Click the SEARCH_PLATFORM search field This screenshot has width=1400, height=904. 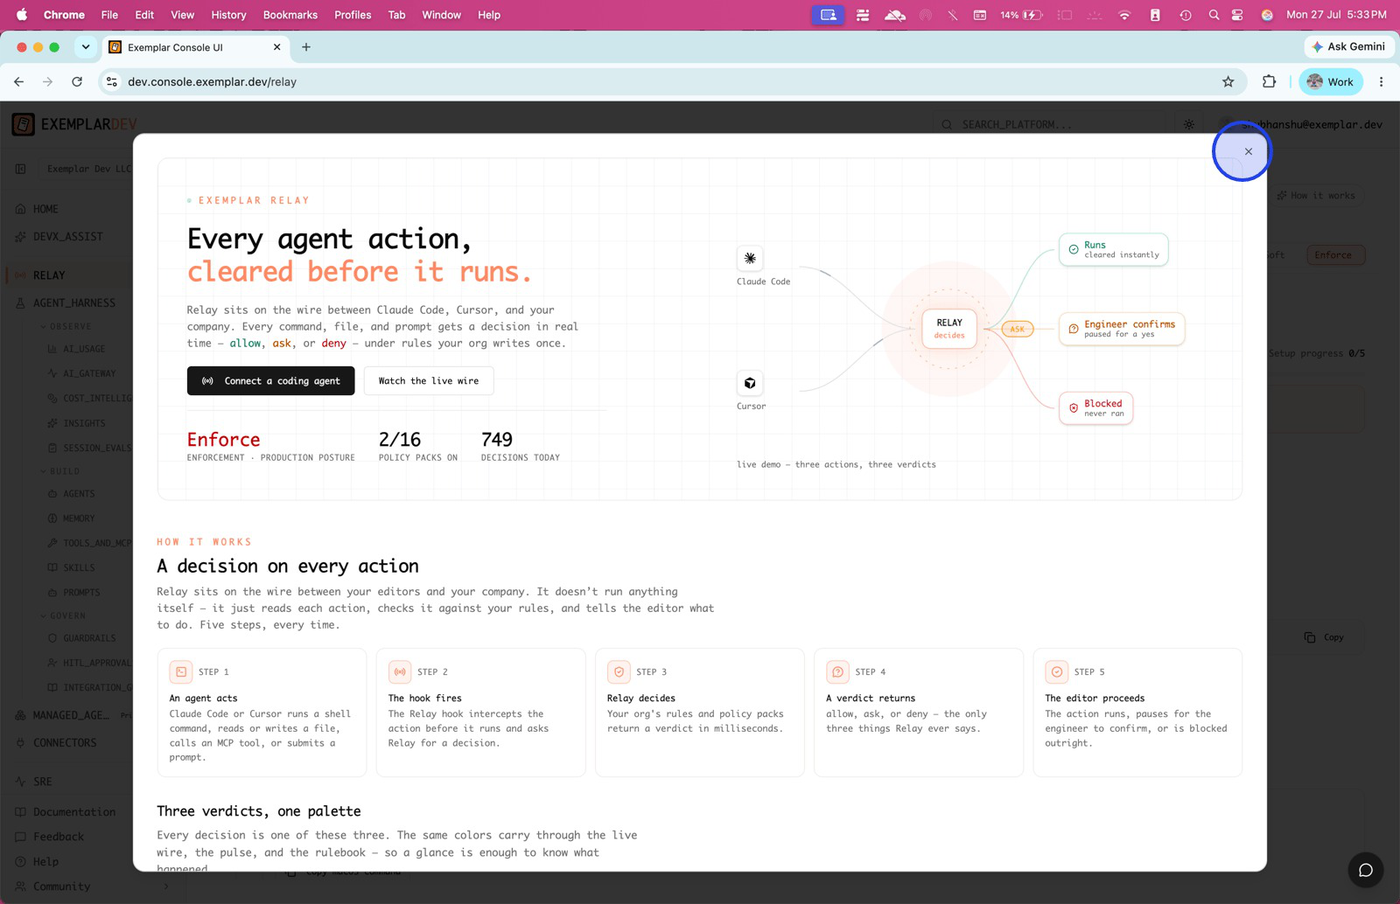pos(1050,124)
